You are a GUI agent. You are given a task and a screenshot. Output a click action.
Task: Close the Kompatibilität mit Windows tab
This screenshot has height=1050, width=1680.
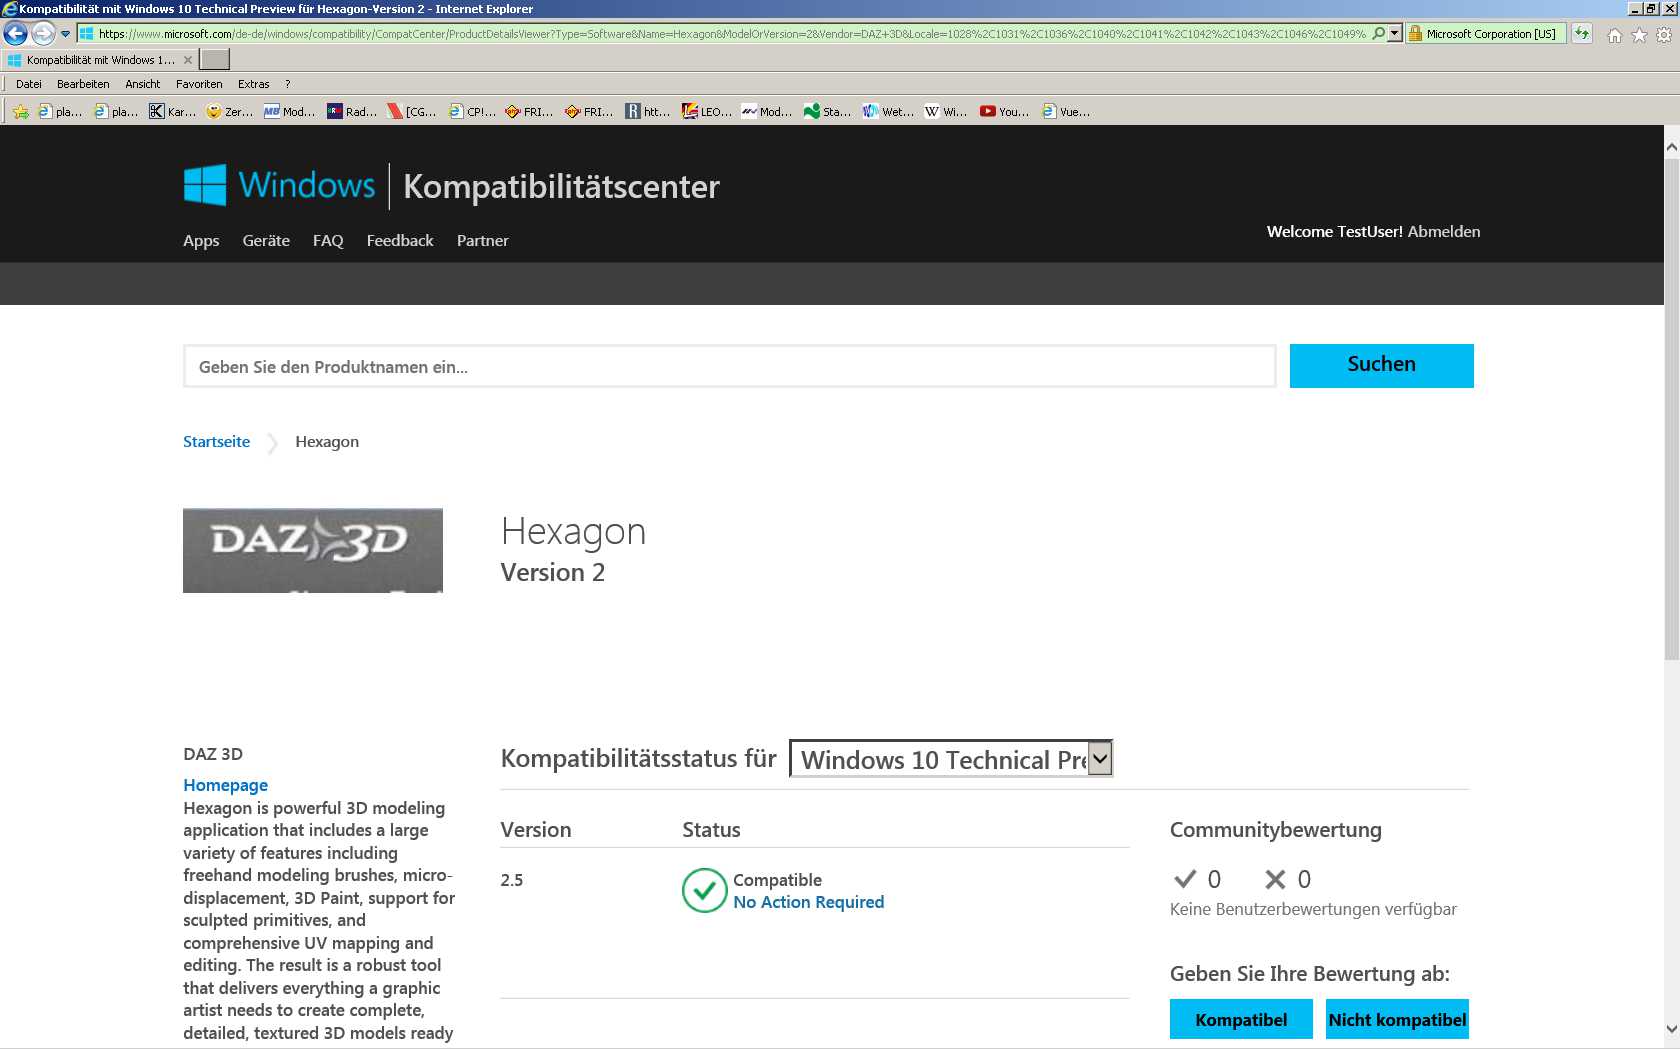click(x=188, y=60)
